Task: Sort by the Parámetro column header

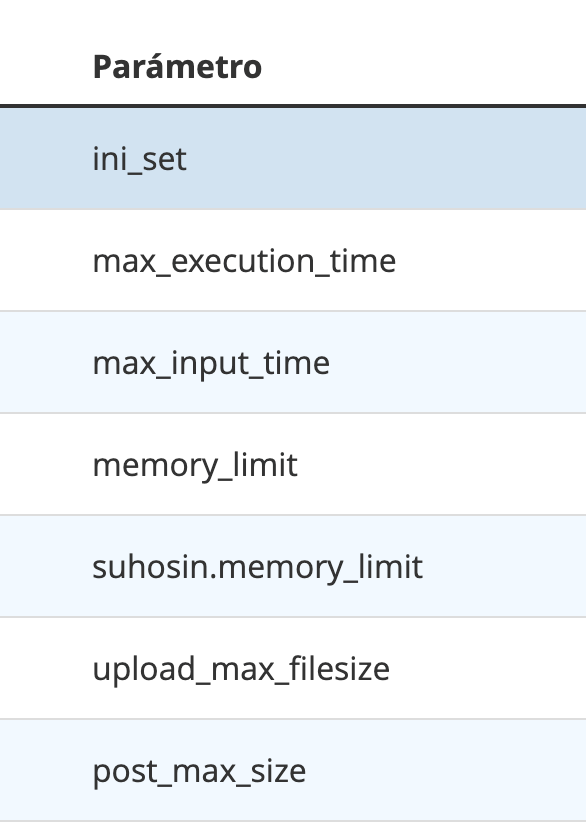Action: [x=177, y=67]
